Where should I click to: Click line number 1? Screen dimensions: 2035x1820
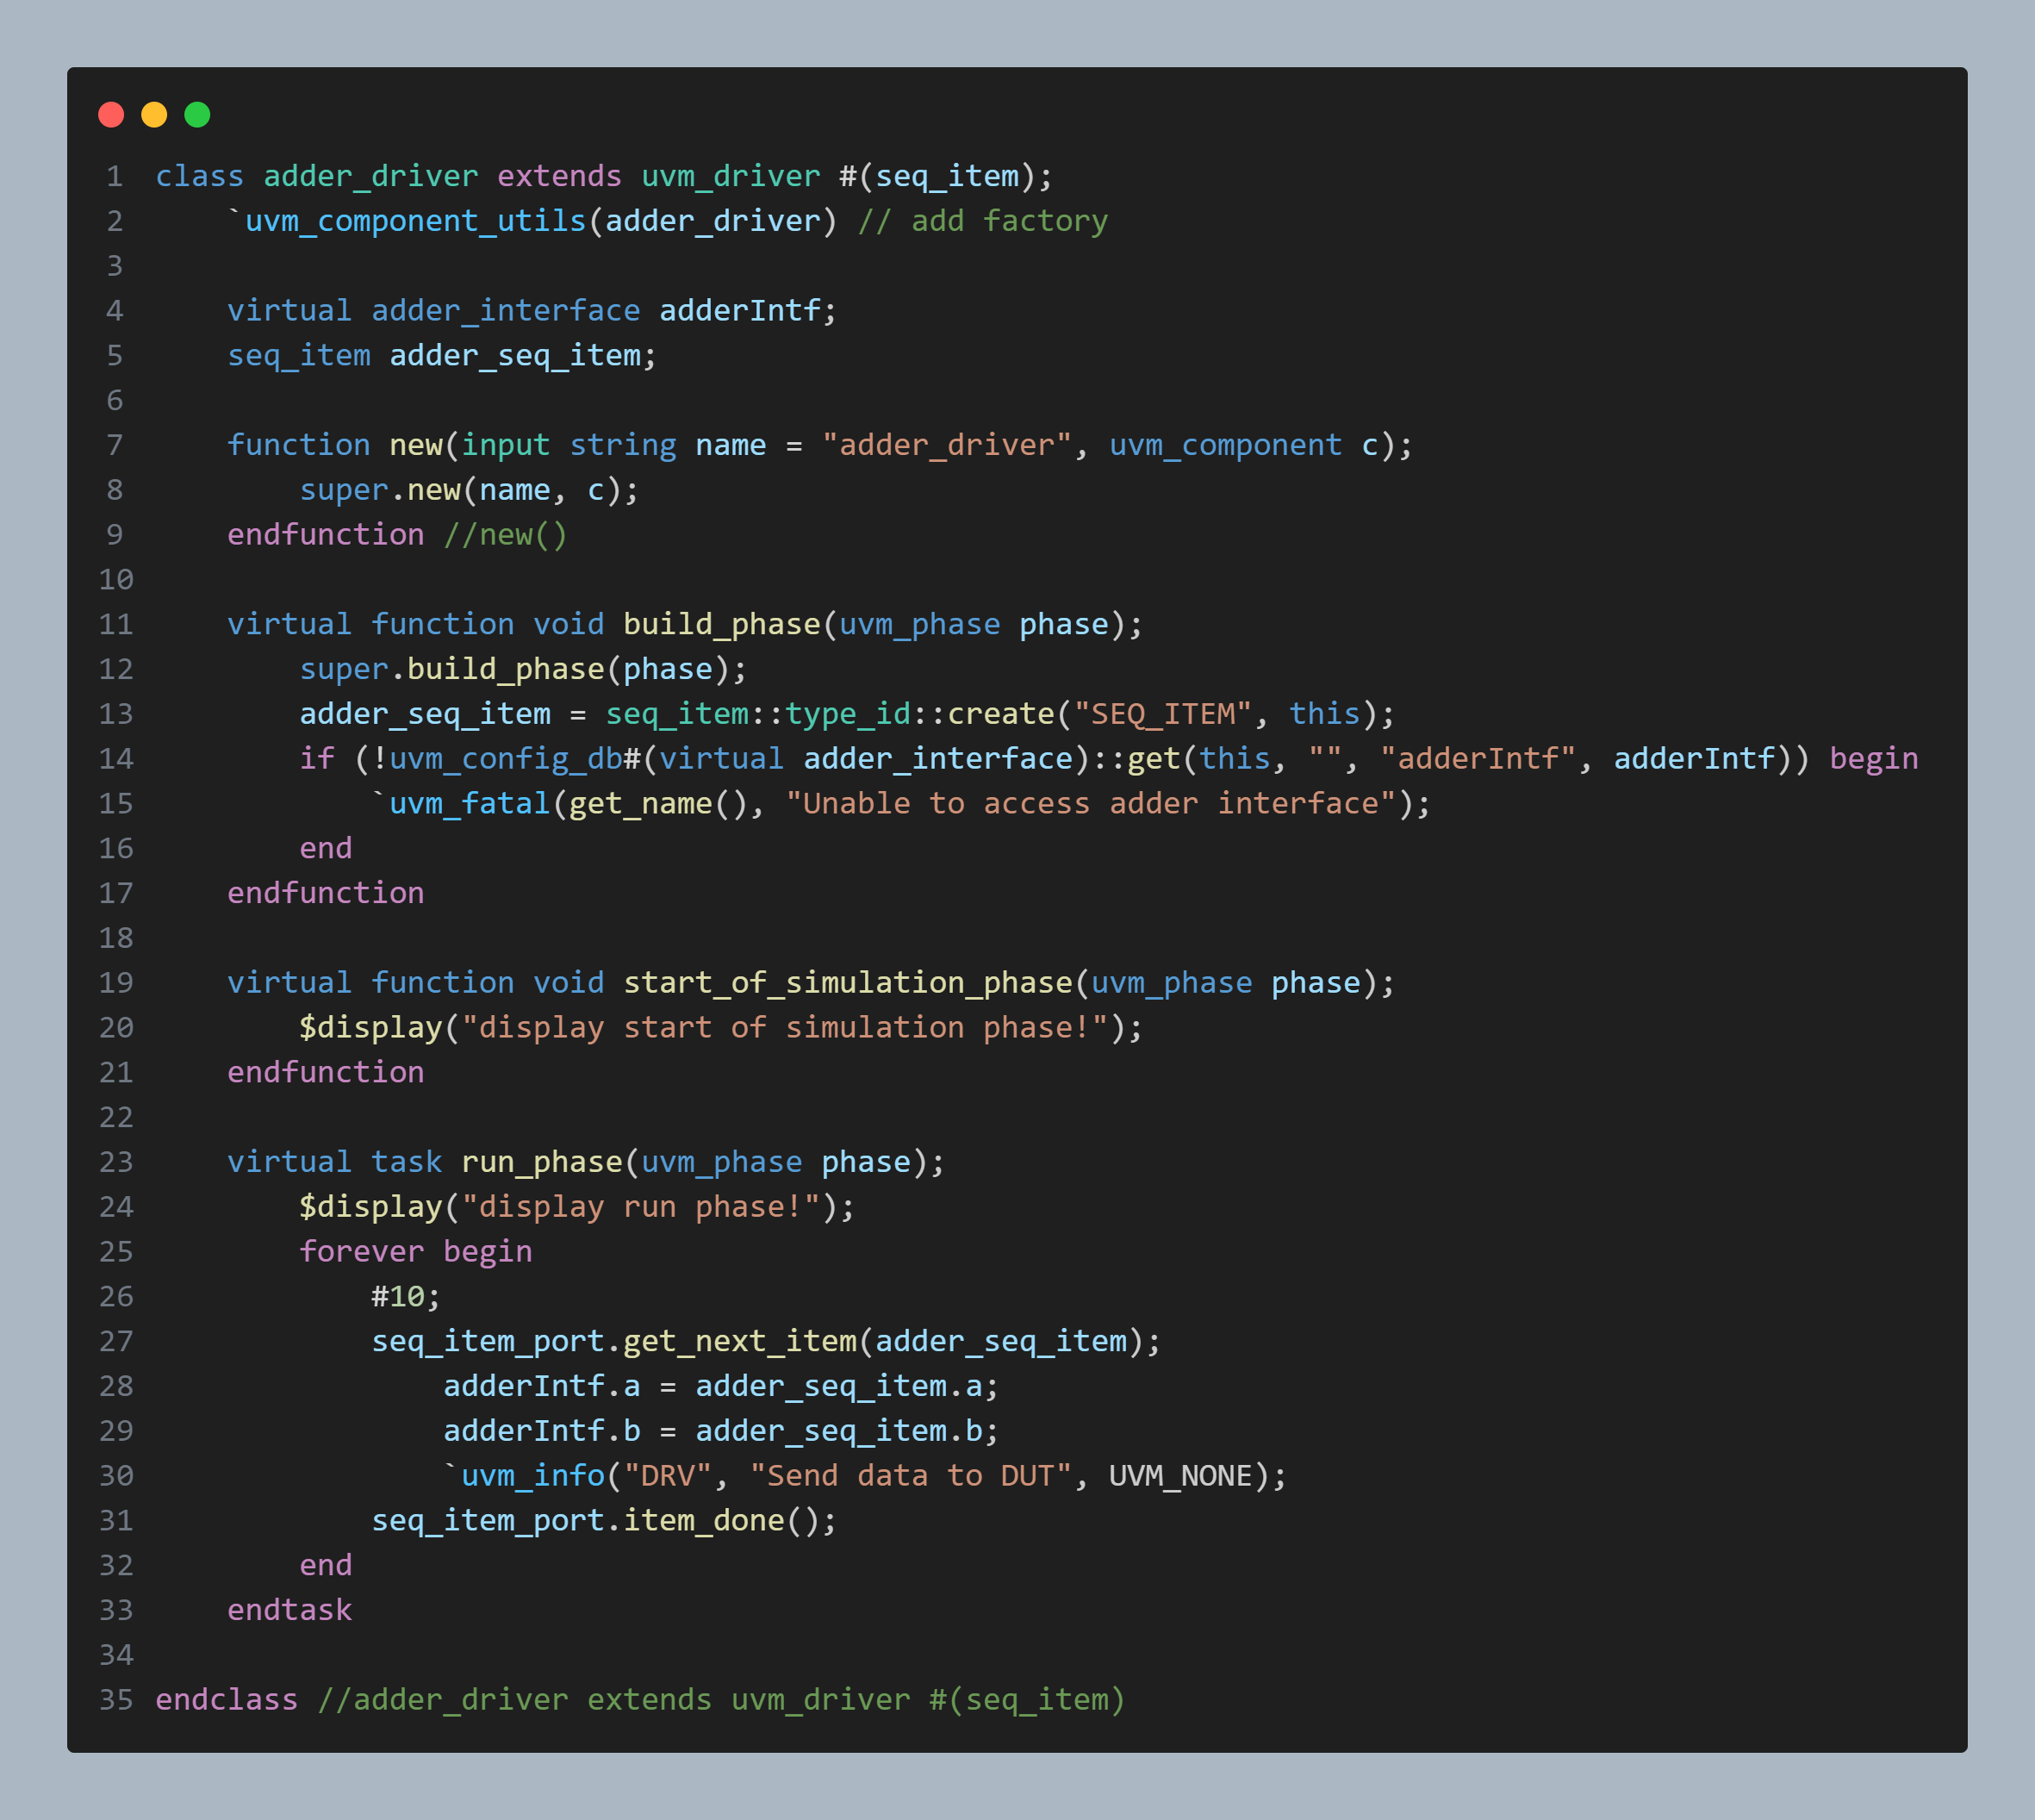(115, 177)
